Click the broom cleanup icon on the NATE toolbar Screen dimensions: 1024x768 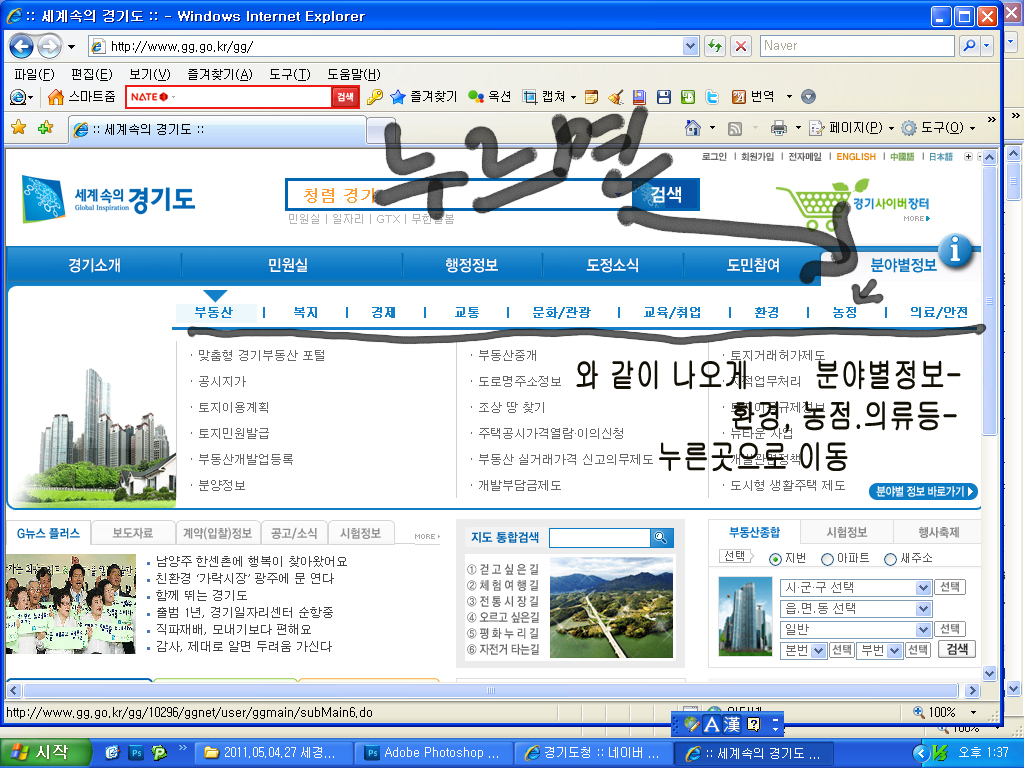(615, 97)
